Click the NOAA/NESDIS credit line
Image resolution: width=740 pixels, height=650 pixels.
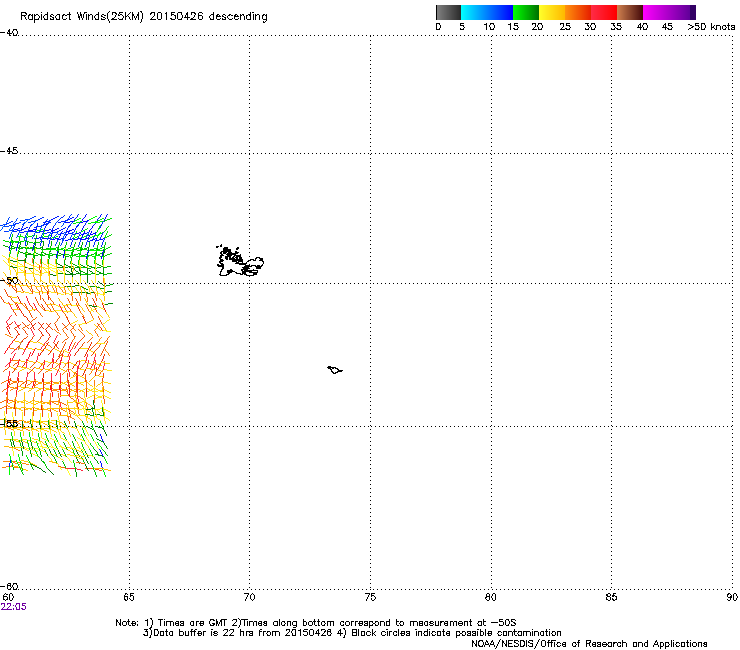click(x=589, y=644)
